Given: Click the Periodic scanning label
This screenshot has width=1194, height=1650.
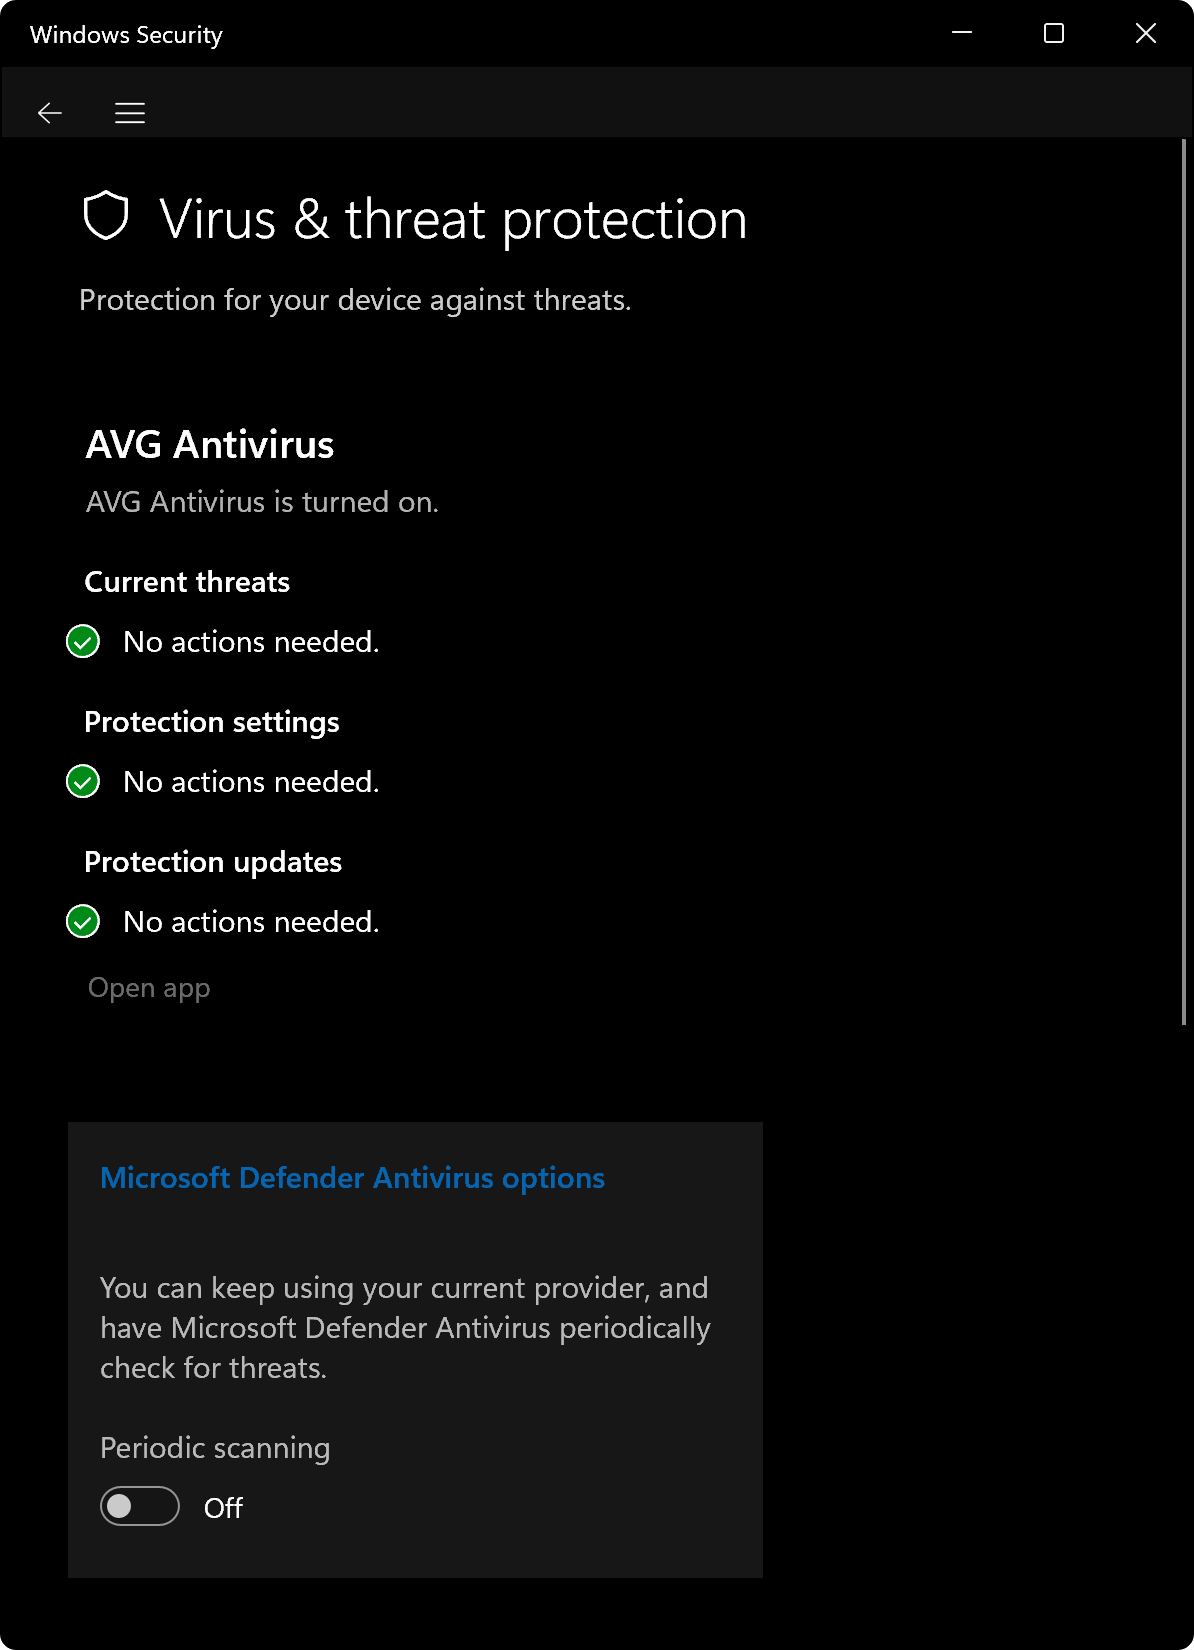Looking at the screenshot, I should pyautogui.click(x=215, y=1448).
